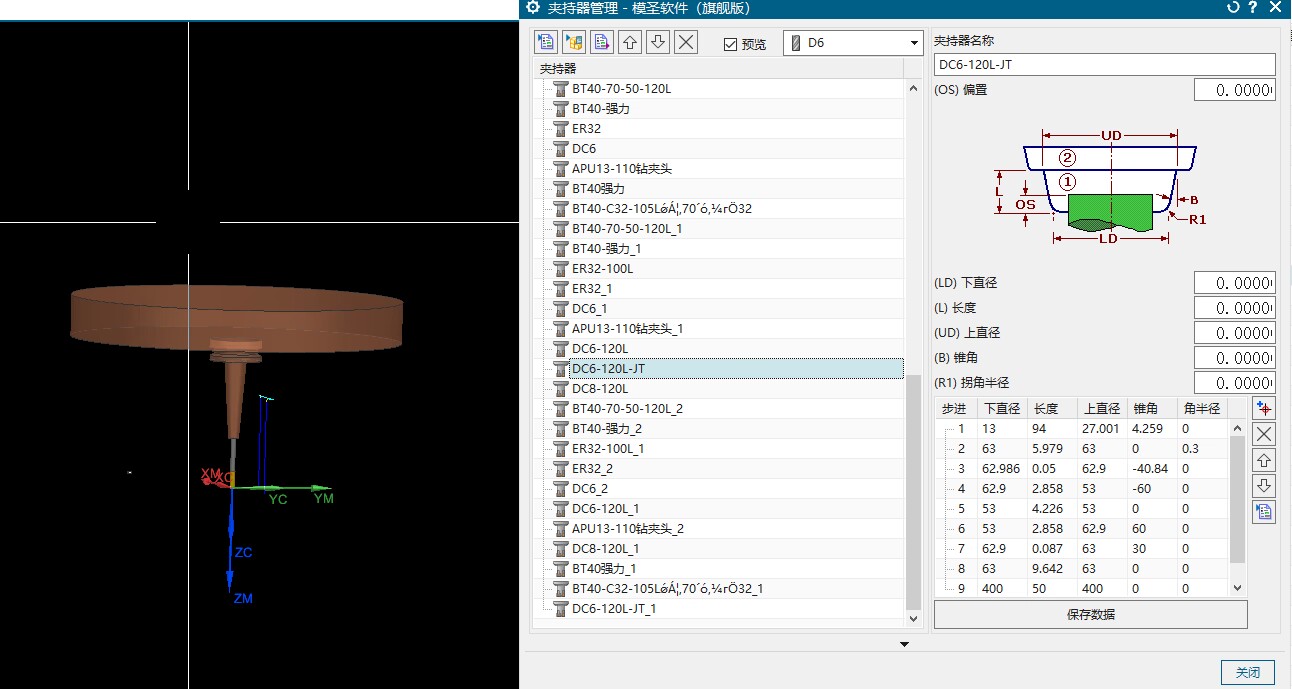
Task: Select holder BT40-70-50-120L_1
Action: tap(627, 228)
